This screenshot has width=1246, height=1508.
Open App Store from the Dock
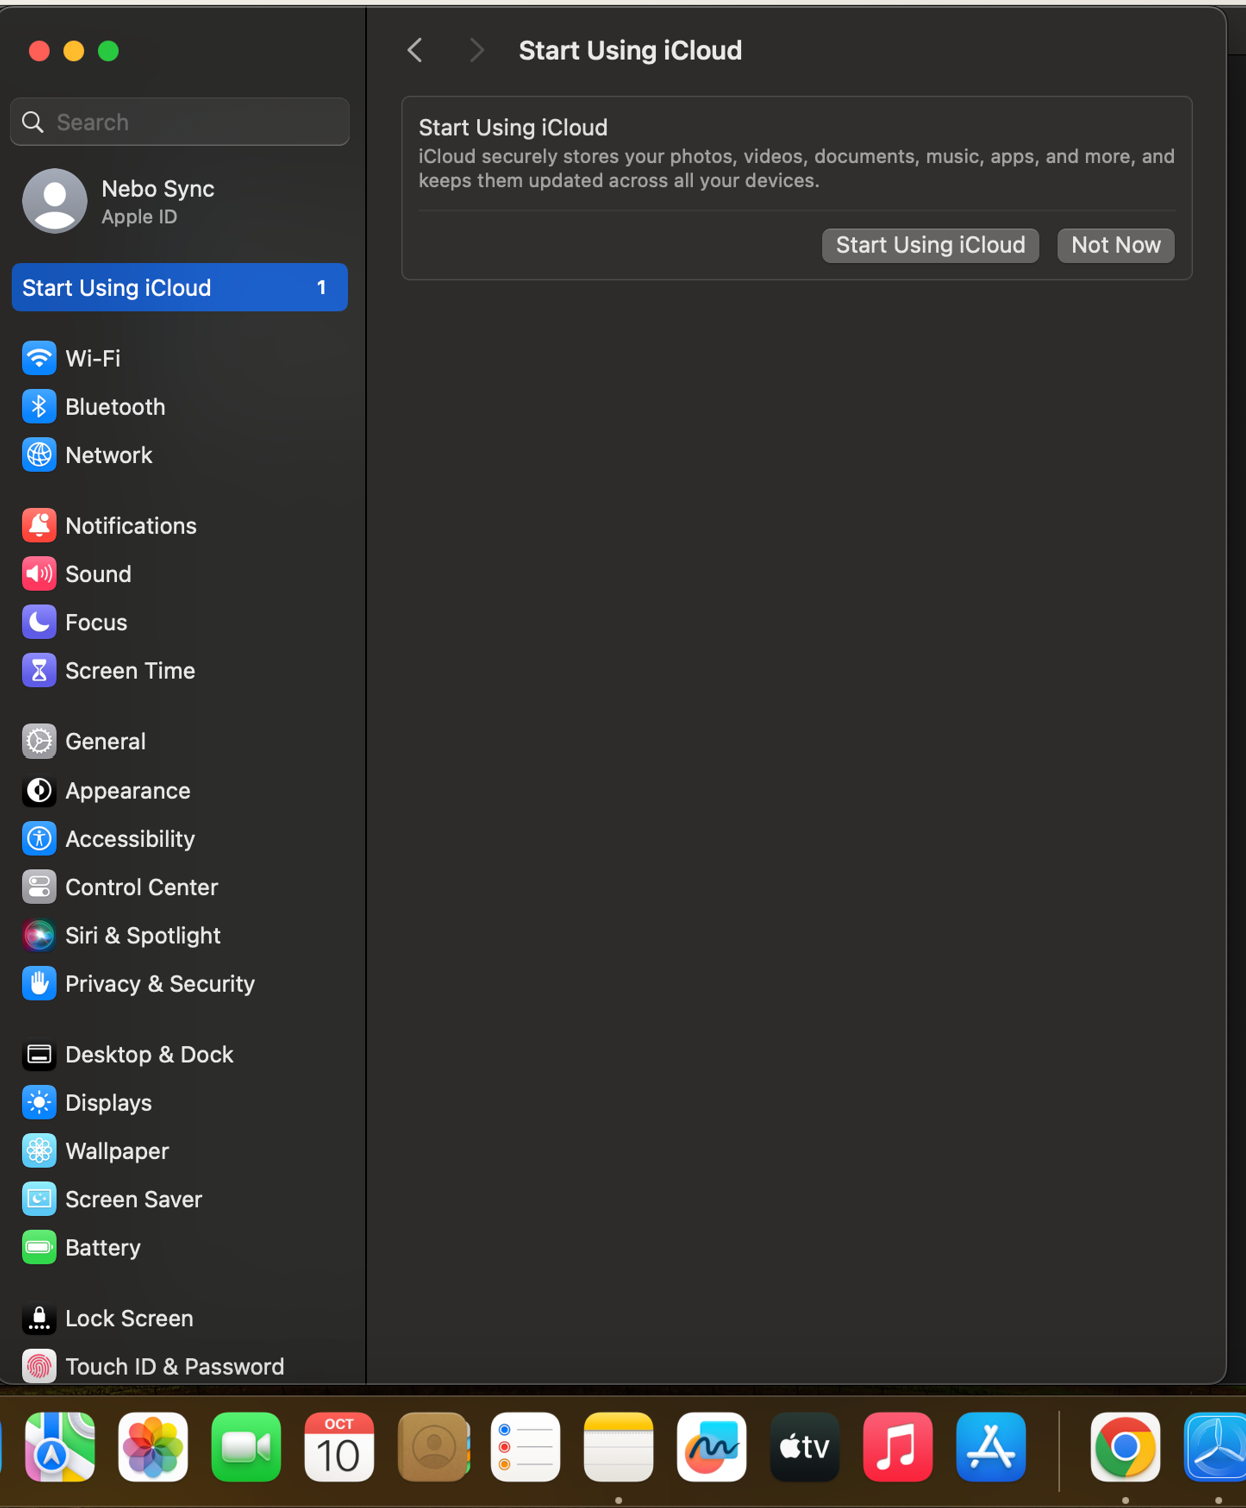point(991,1447)
